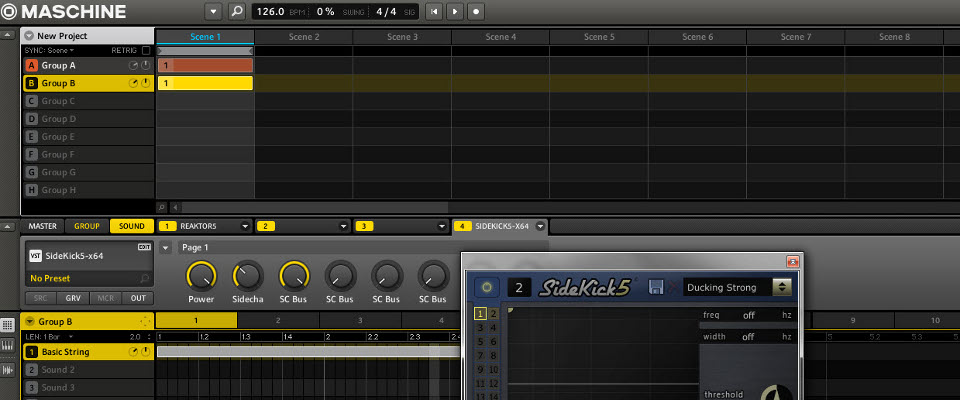Click the VST icon beside SideKick5-x64
960x400 pixels.
(x=36, y=255)
